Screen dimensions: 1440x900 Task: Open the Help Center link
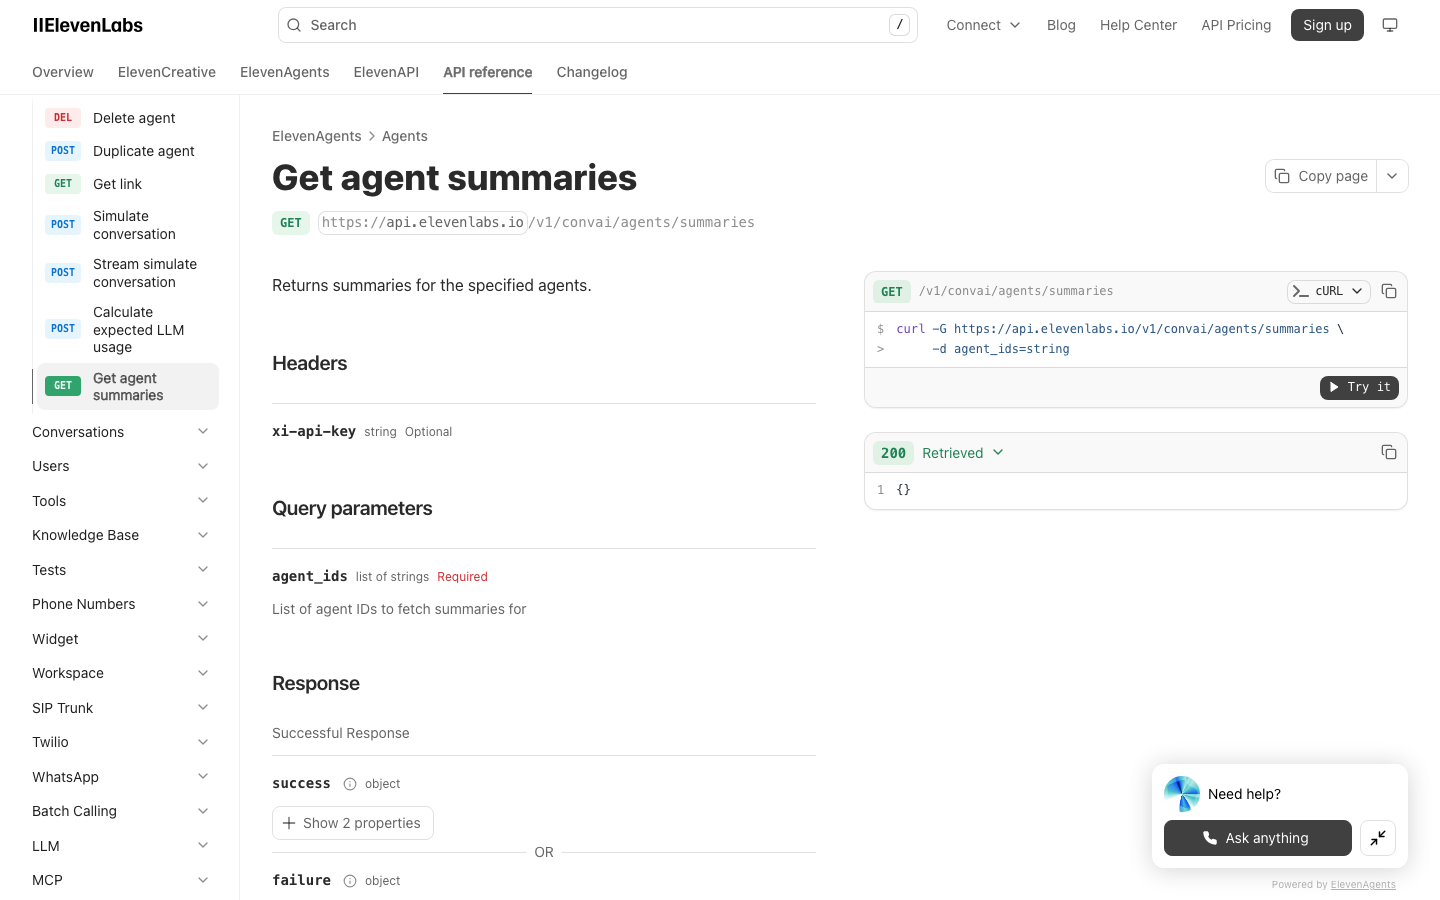click(1138, 25)
